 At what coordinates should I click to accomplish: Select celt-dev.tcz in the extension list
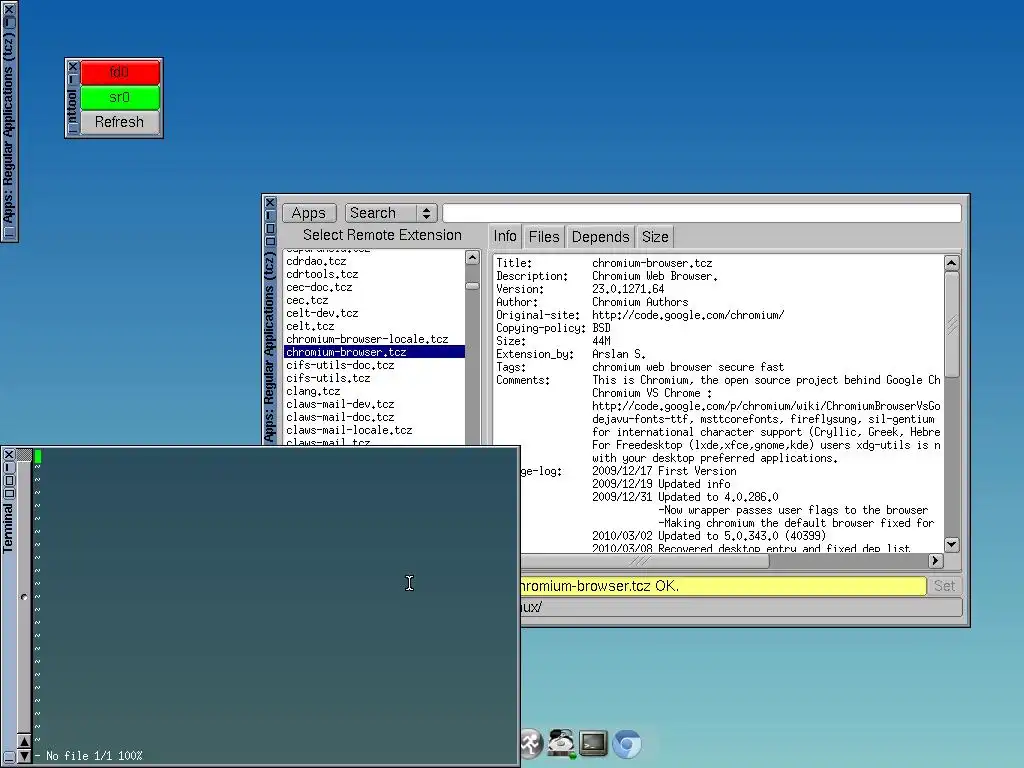374,313
